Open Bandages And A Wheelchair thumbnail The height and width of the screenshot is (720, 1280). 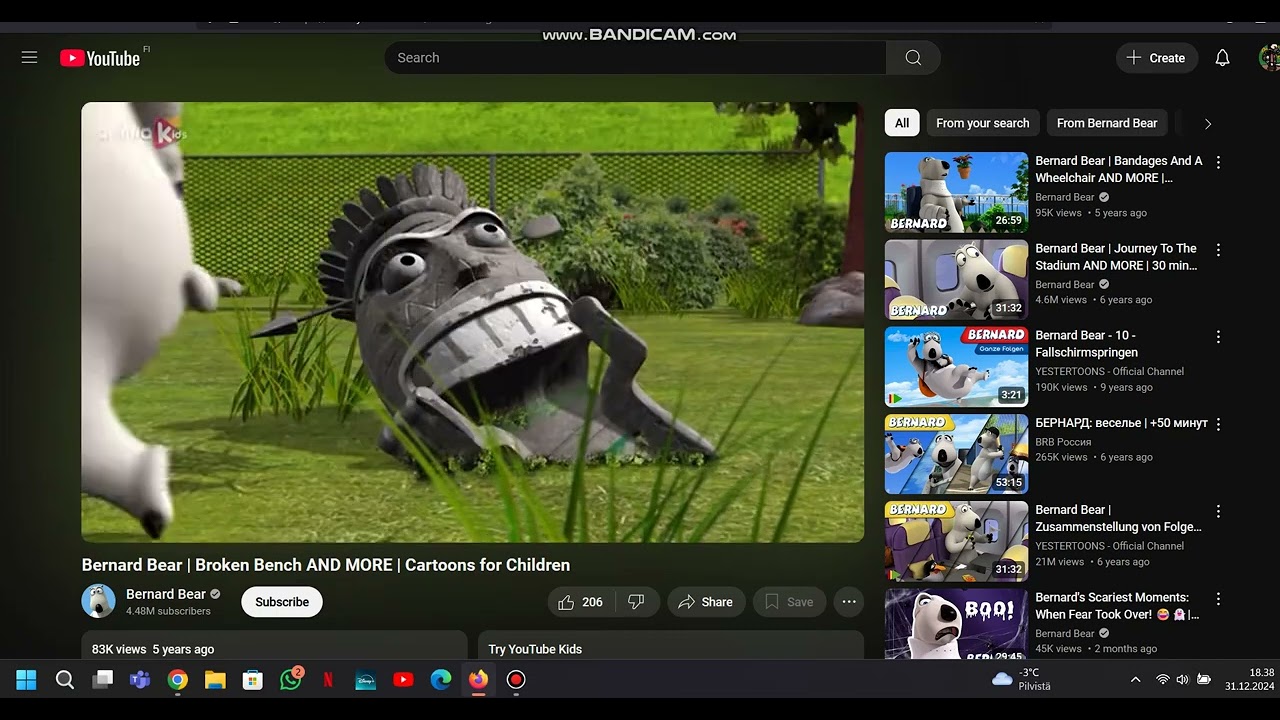[956, 192]
